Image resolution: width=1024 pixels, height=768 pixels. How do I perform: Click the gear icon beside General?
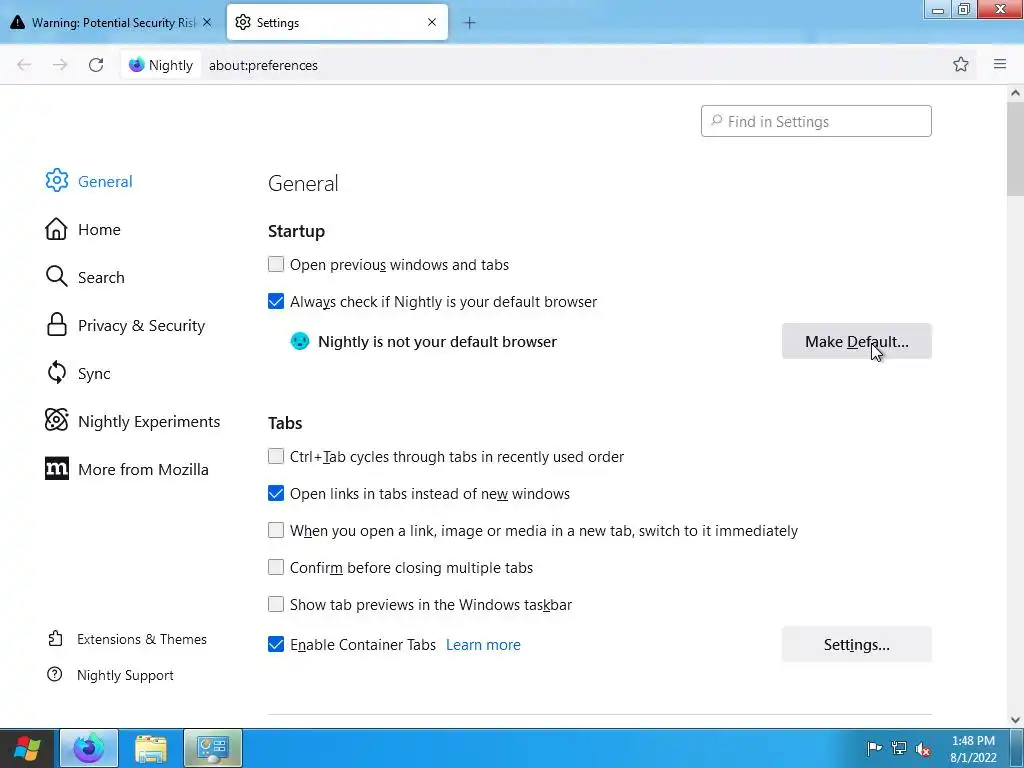56,181
